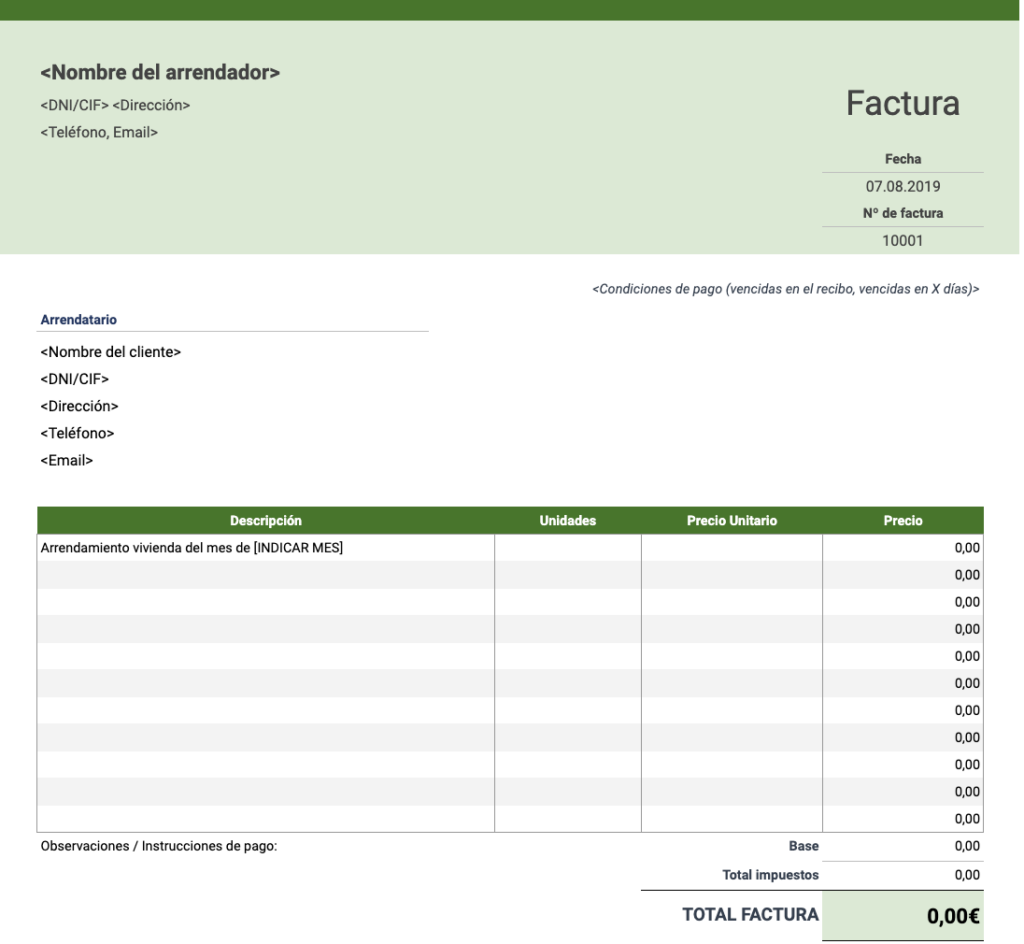The width and height of the screenshot is (1024, 944).
Task: Select the Precio Unitario column header
Action: [730, 520]
